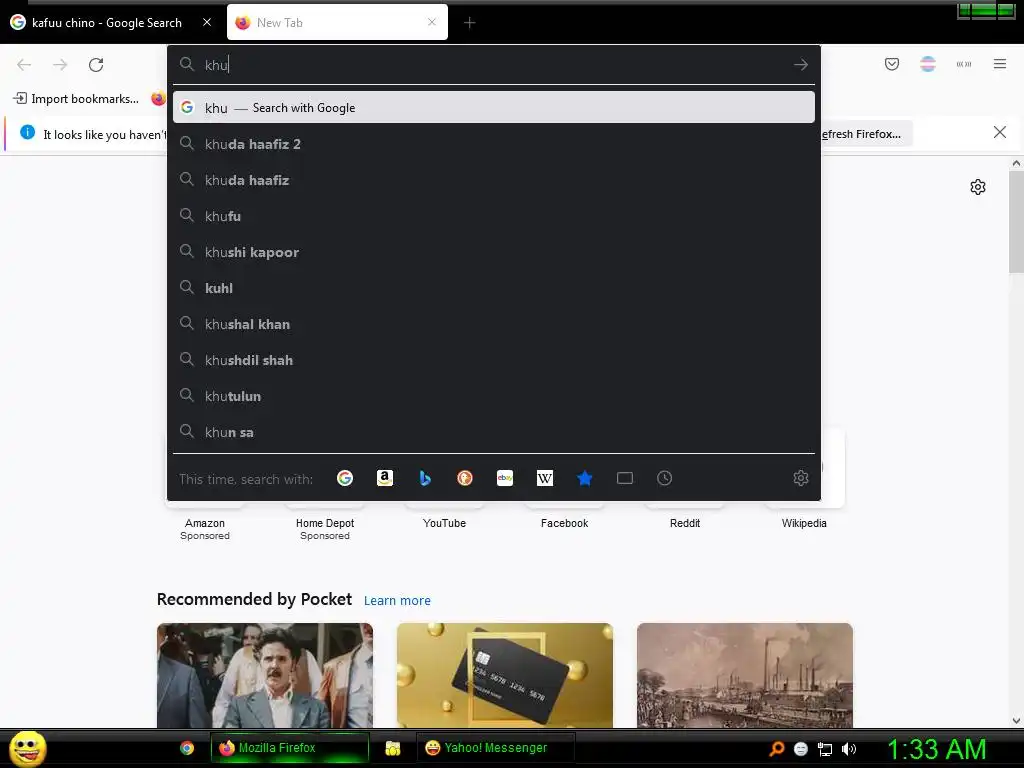Go forward to next page
The height and width of the screenshot is (768, 1024).
[x=60, y=65]
